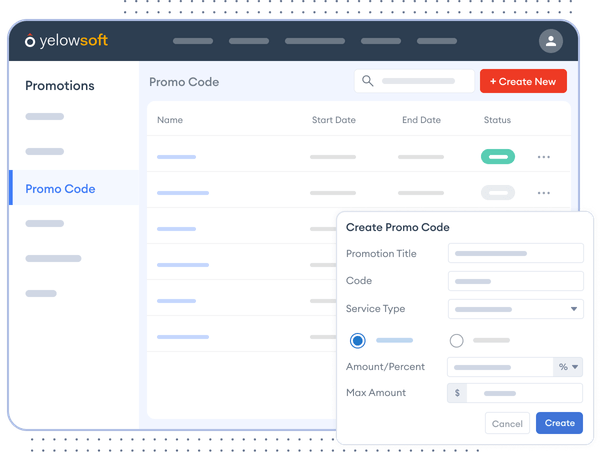600x452 pixels.
Task: Click the search box in Promo Code header
Action: (414, 81)
